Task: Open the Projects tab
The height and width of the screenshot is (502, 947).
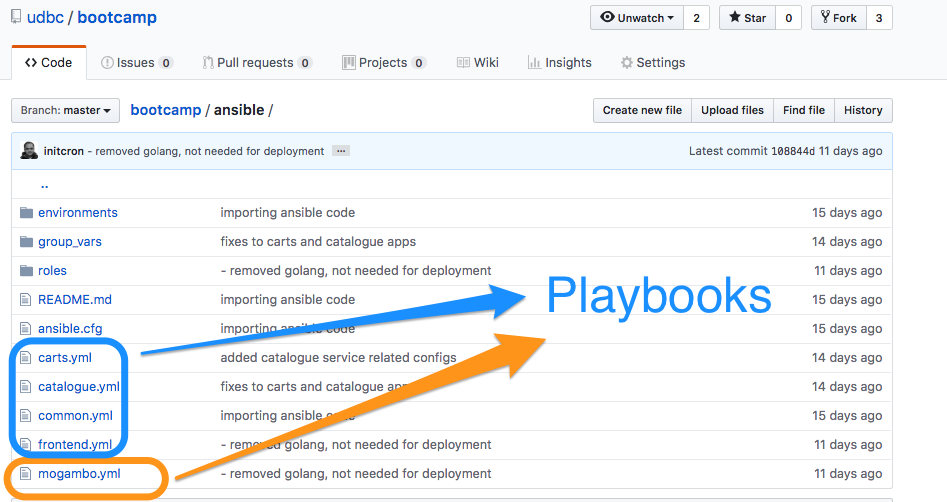Action: [x=384, y=63]
